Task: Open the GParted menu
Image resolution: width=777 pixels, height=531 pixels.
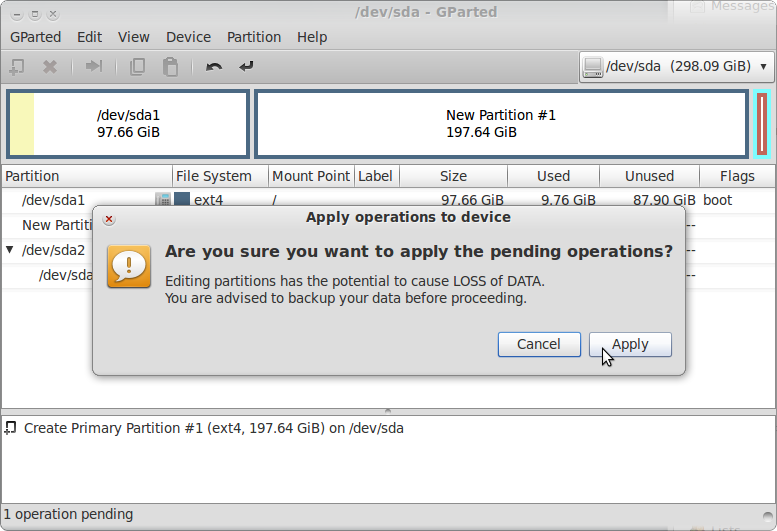Action: [x=36, y=37]
